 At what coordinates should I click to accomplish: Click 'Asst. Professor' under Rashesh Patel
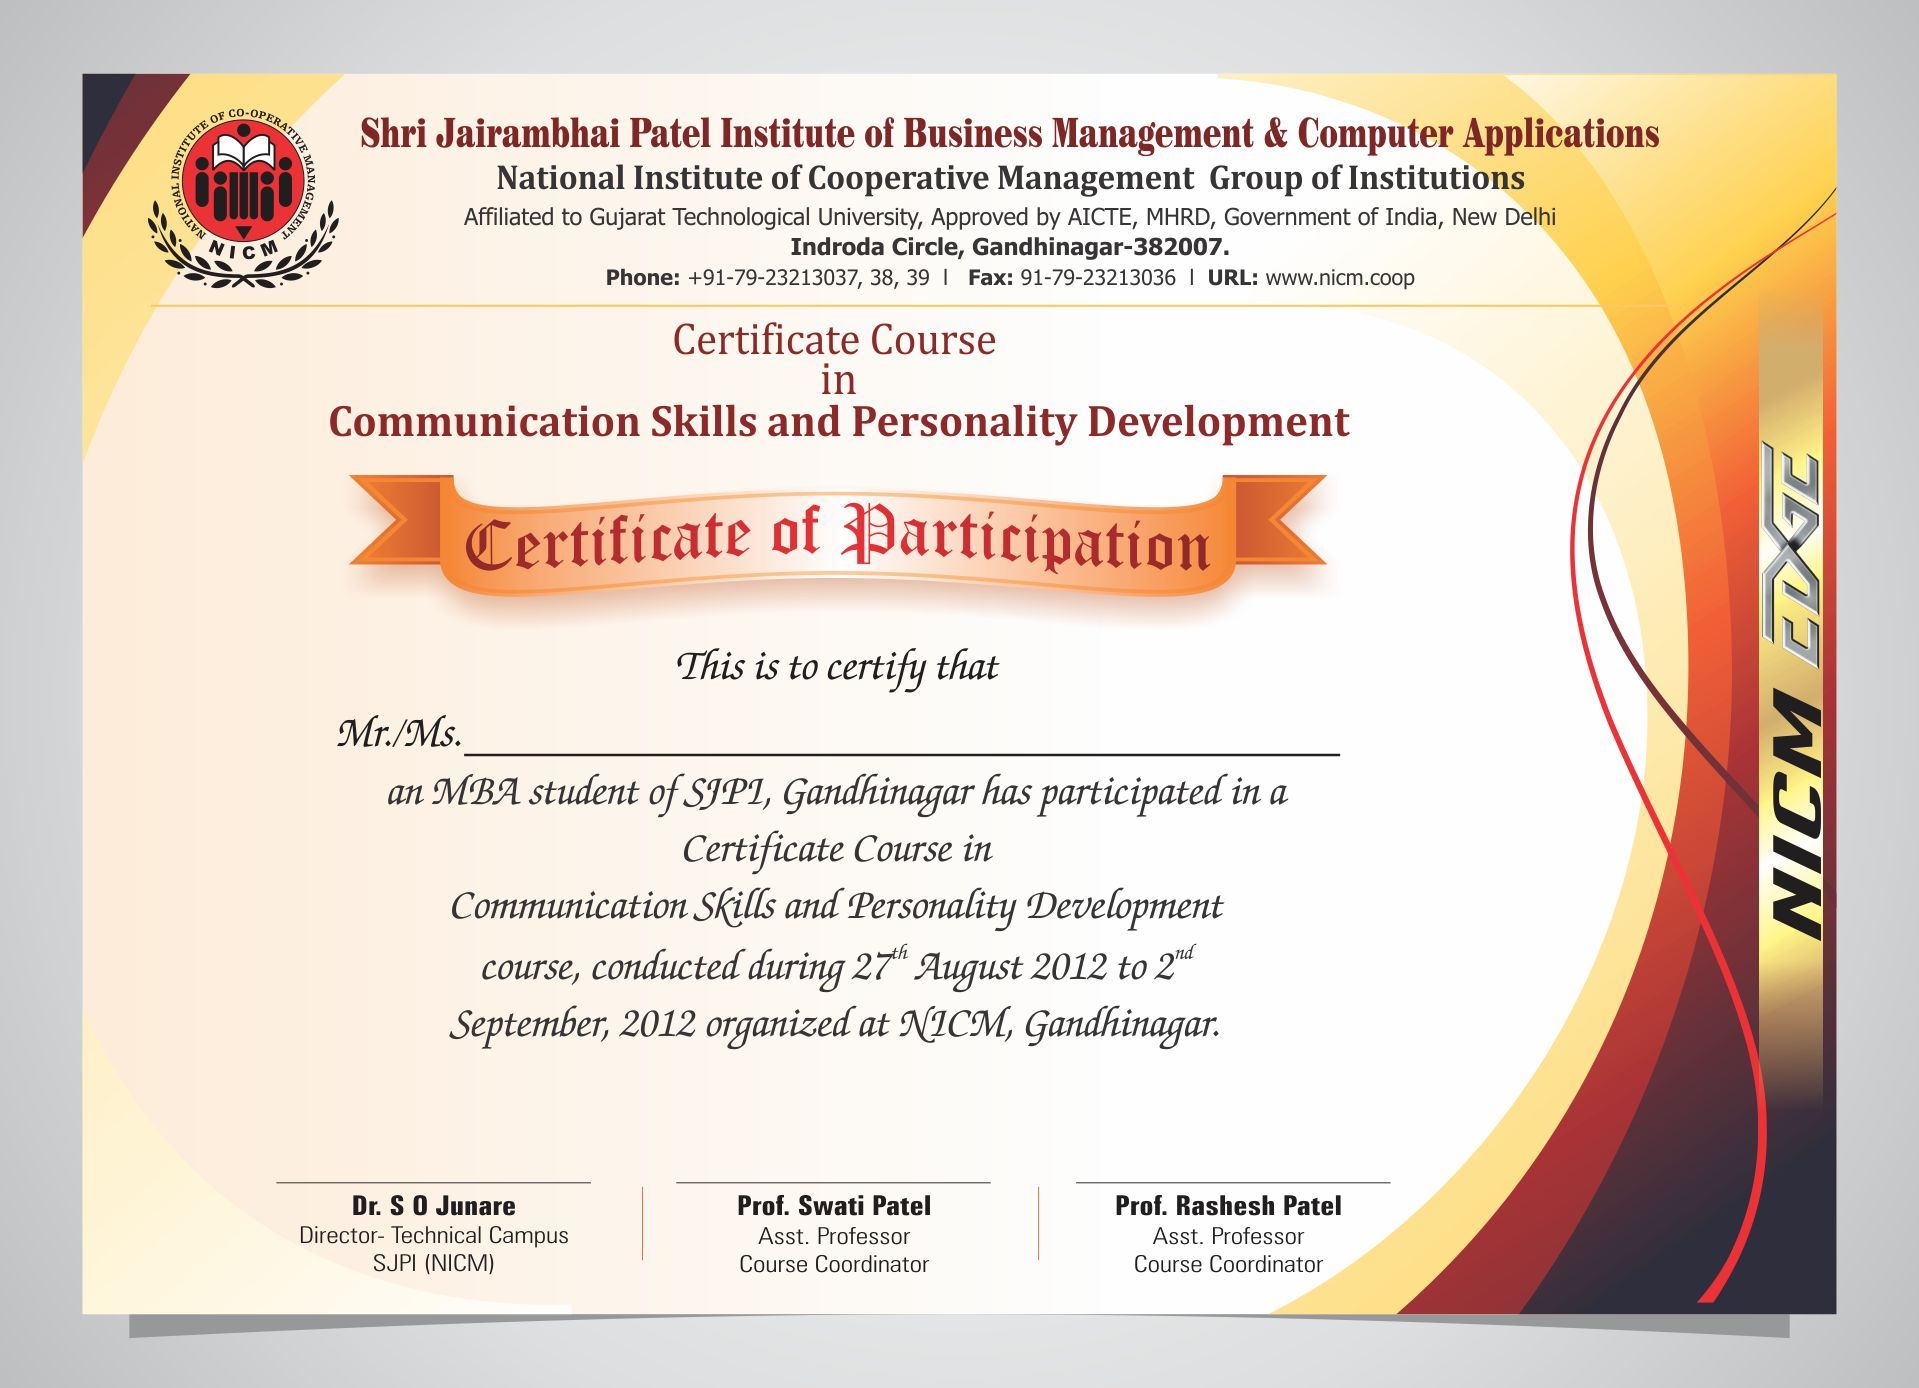click(1228, 1237)
